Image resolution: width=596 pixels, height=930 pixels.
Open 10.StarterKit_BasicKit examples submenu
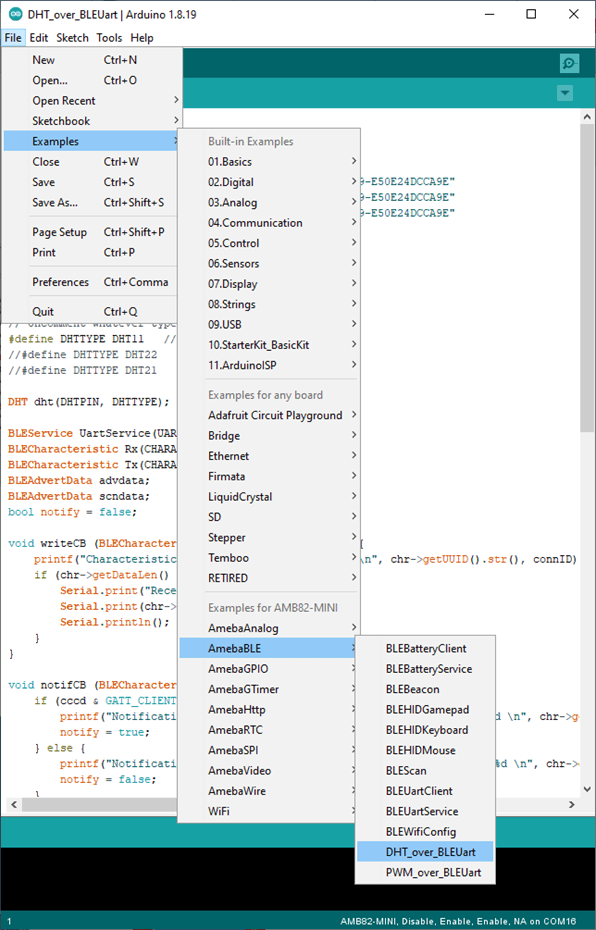coord(269,345)
